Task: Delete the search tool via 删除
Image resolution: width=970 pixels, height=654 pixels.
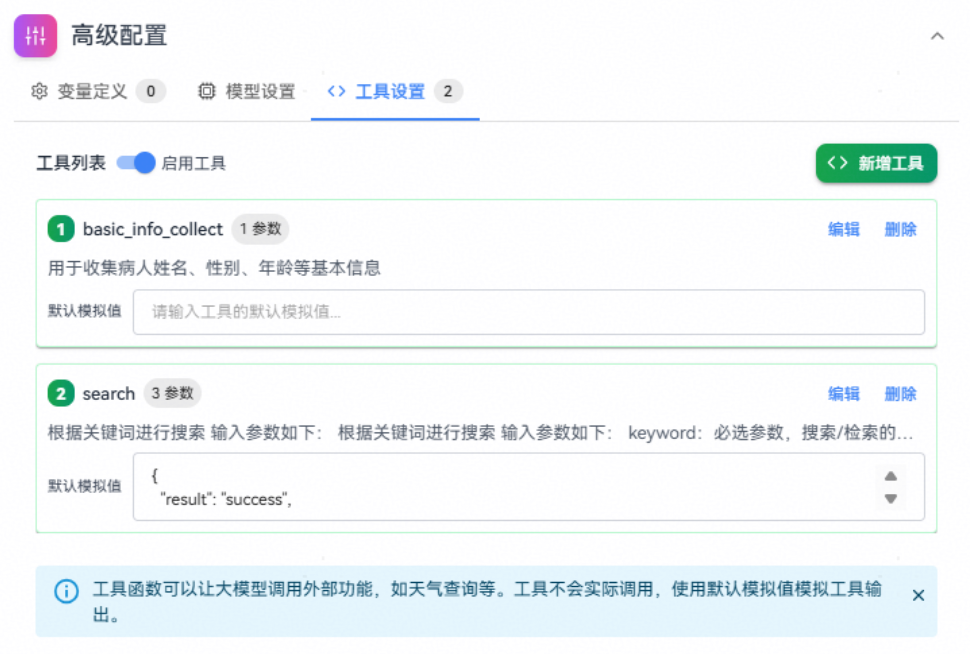Action: [900, 394]
